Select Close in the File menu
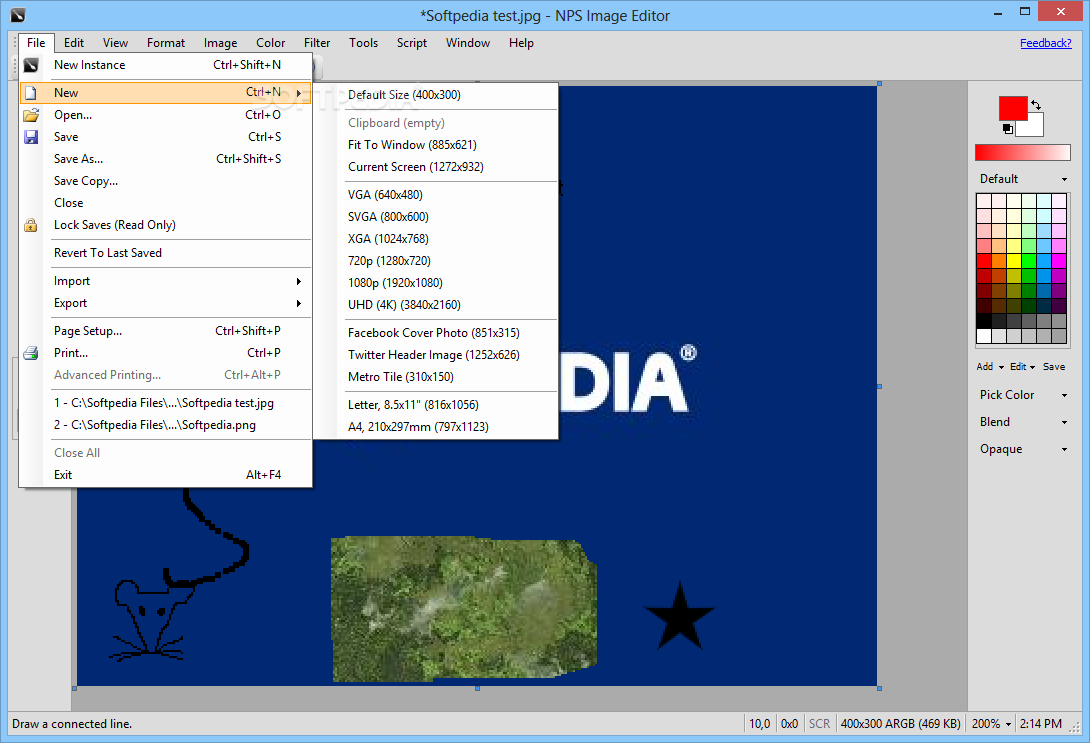1090x743 pixels. coord(165,203)
